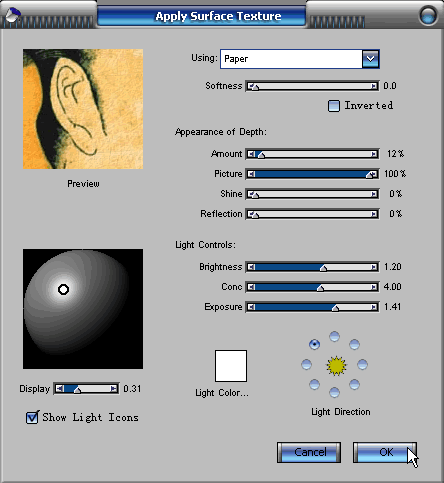Viewport: 444px width, 483px height.
Task: Click the Brightness slider right arrow
Action: tap(374, 267)
